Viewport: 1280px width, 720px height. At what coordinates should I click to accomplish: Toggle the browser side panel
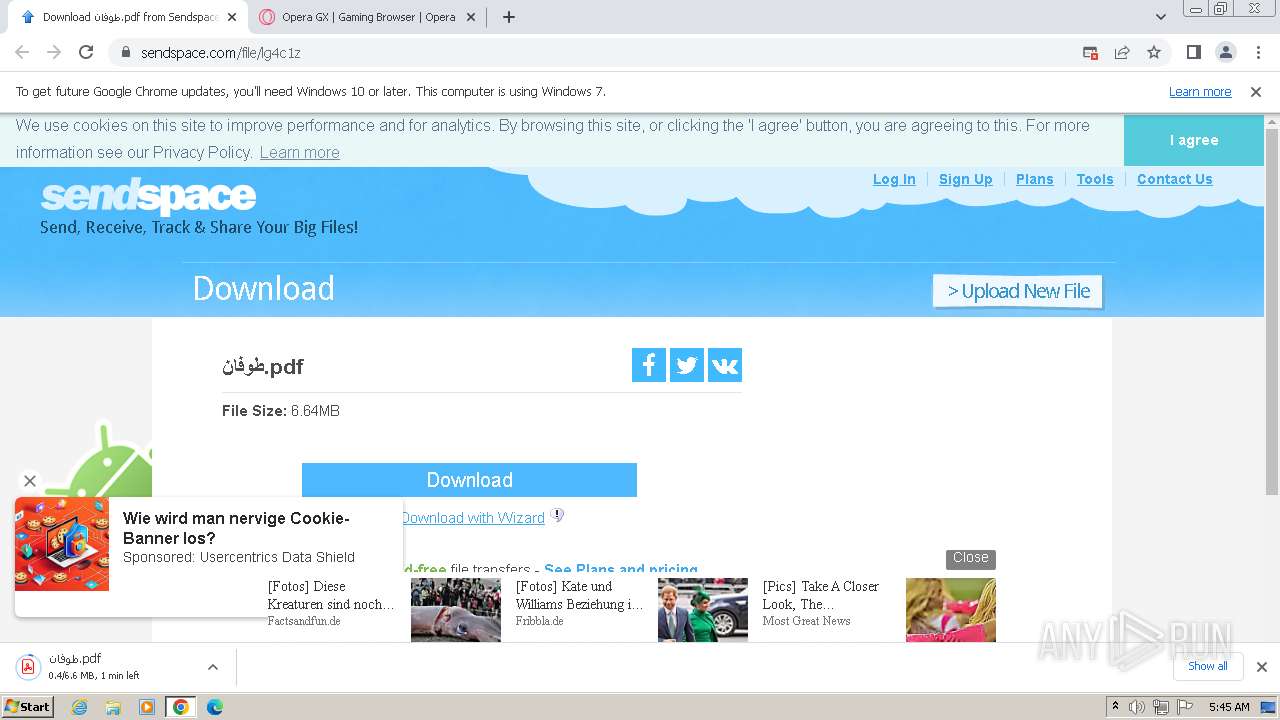[x=1193, y=52]
